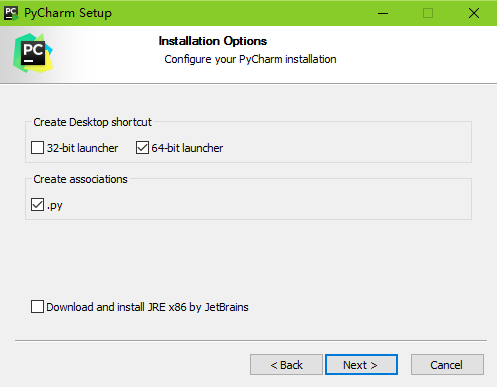Close the setup window with X icon

pyautogui.click(x=474, y=13)
